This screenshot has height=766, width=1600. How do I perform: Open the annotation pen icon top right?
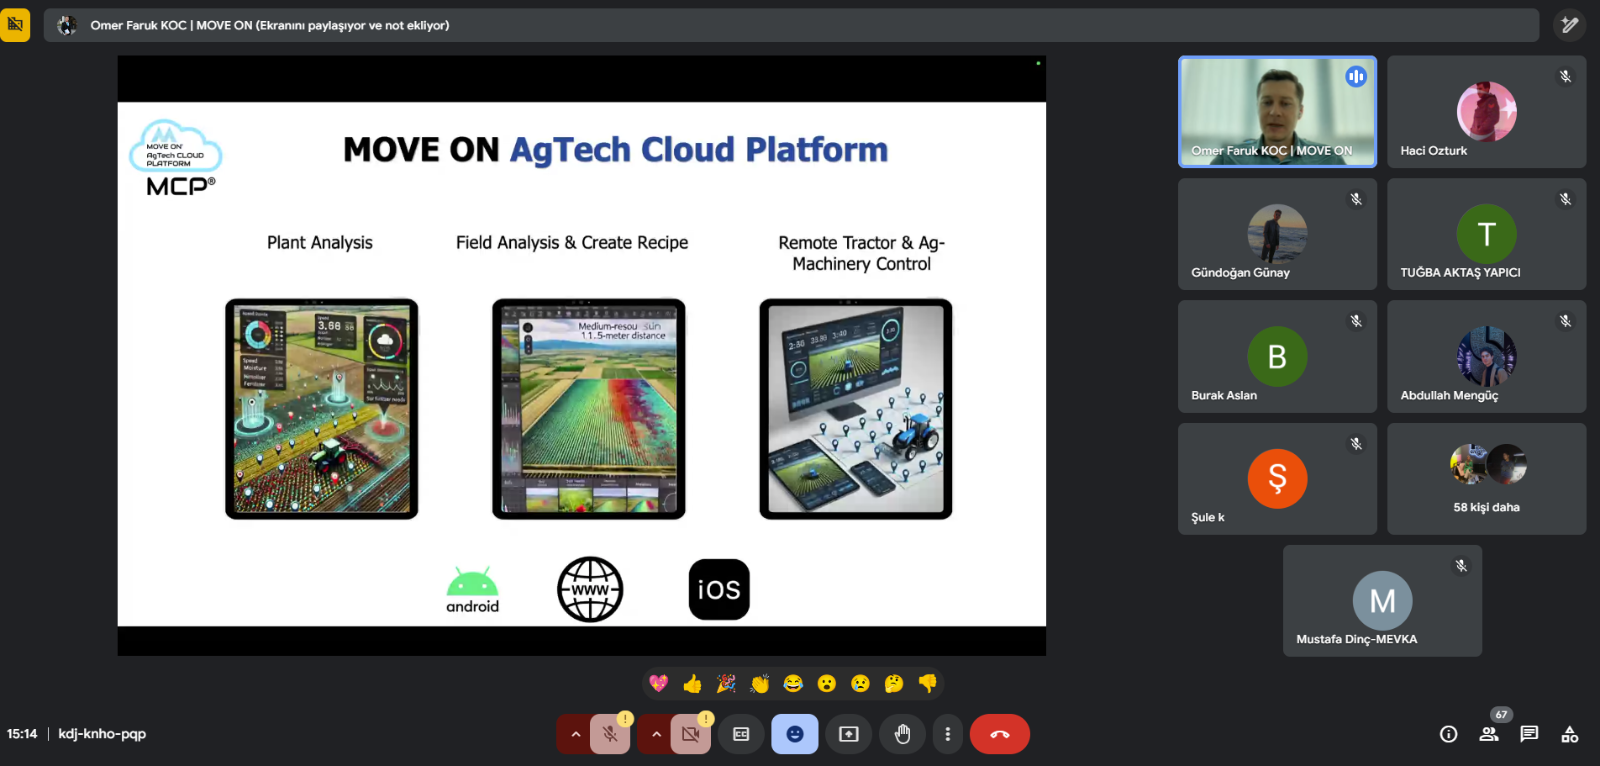1570,25
